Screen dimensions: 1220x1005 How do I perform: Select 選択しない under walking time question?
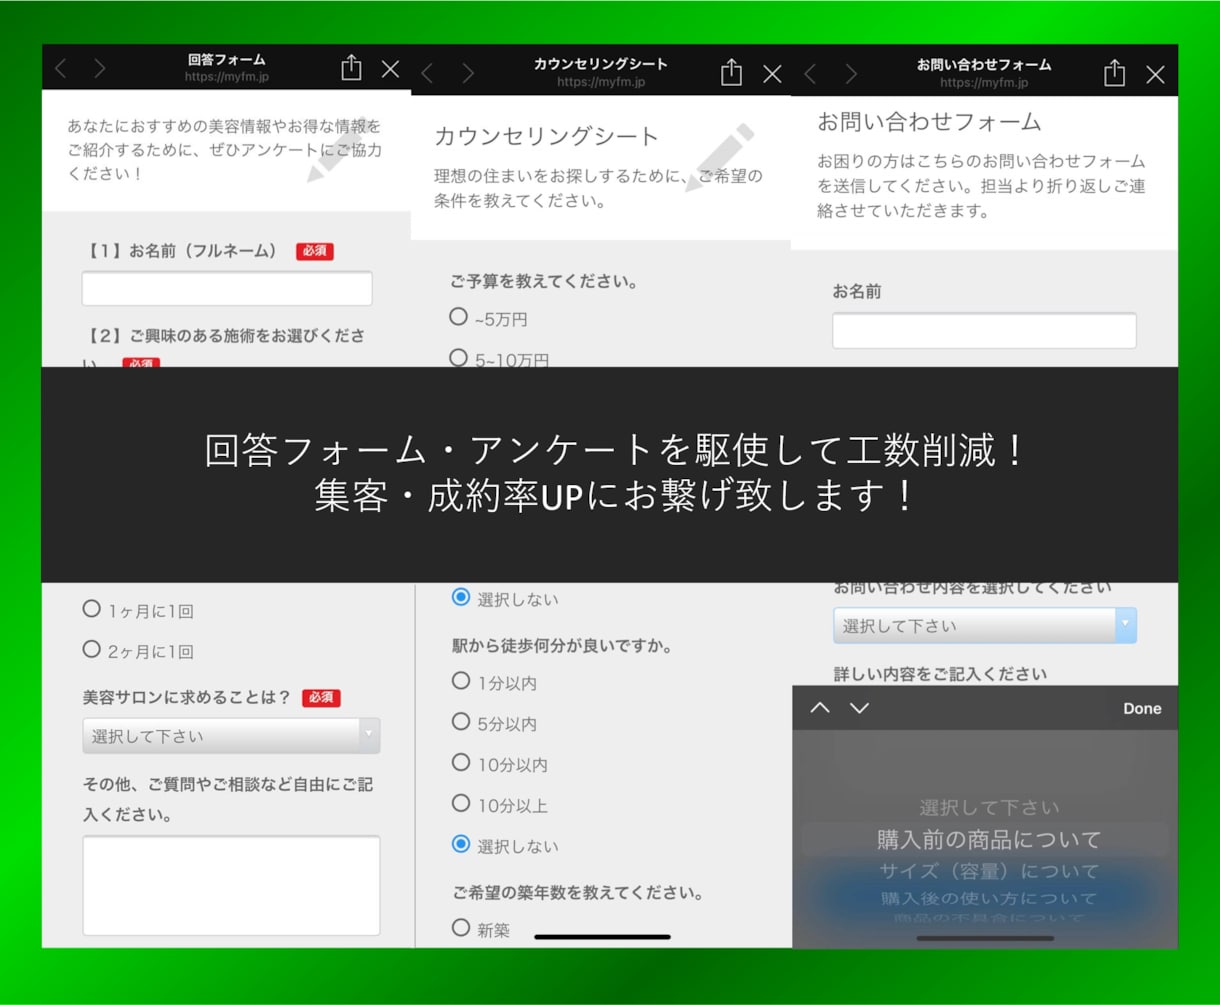tap(461, 844)
